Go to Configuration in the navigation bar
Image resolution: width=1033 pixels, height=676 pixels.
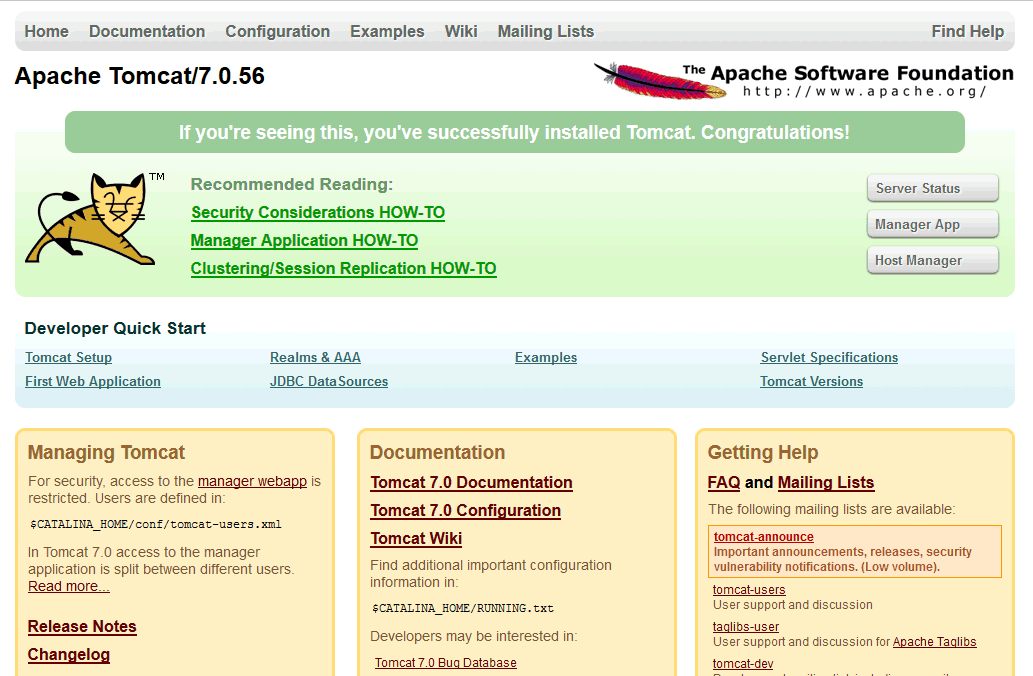click(277, 31)
